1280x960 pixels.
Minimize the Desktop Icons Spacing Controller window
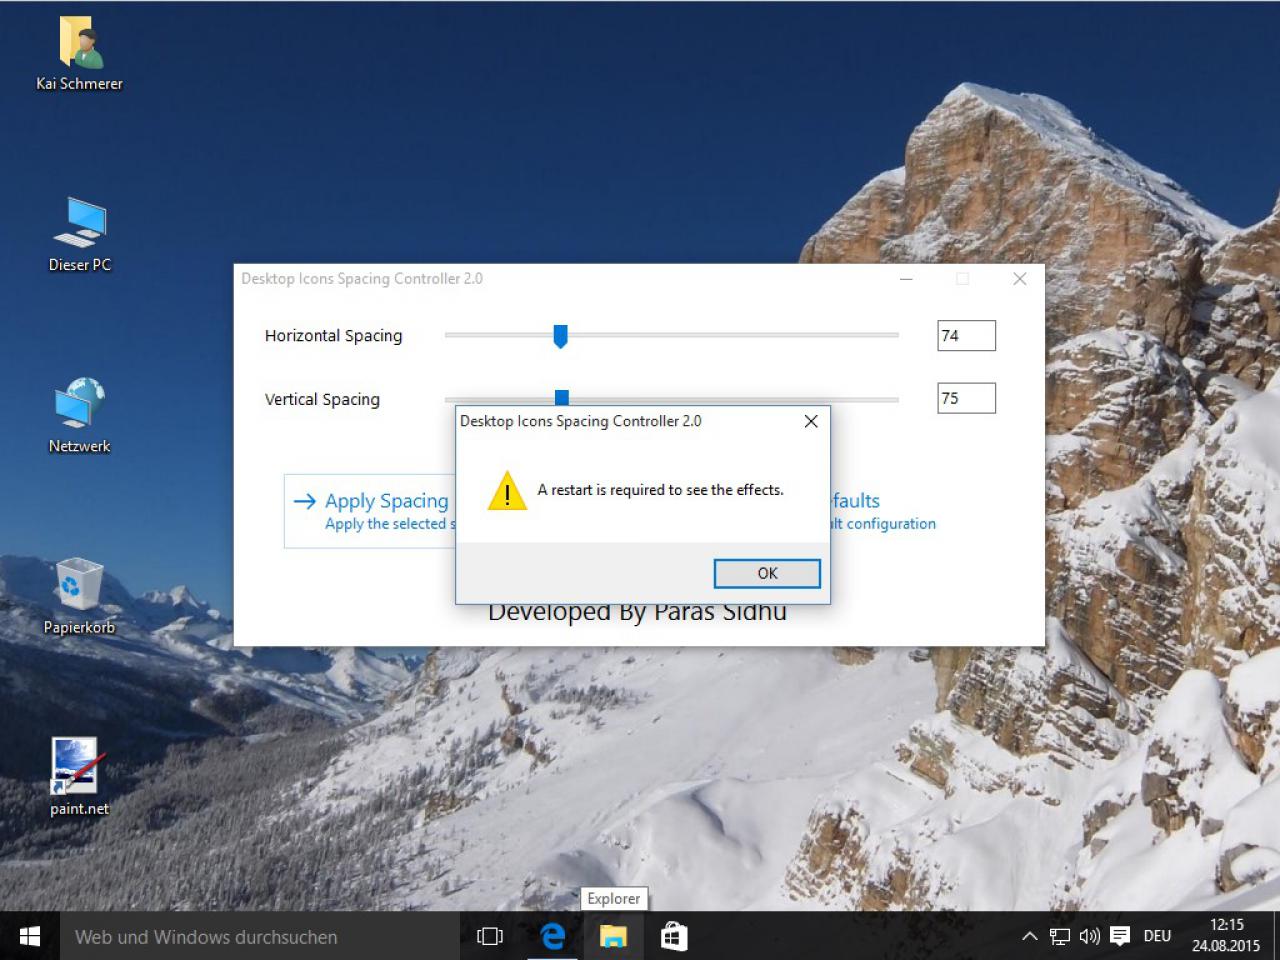[906, 279]
